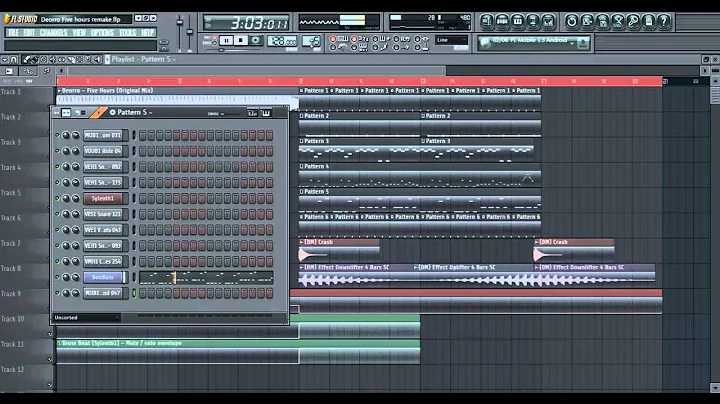Mute the MUB1 md 047 channel LED
This screenshot has width=720, height=404.
coord(57,293)
